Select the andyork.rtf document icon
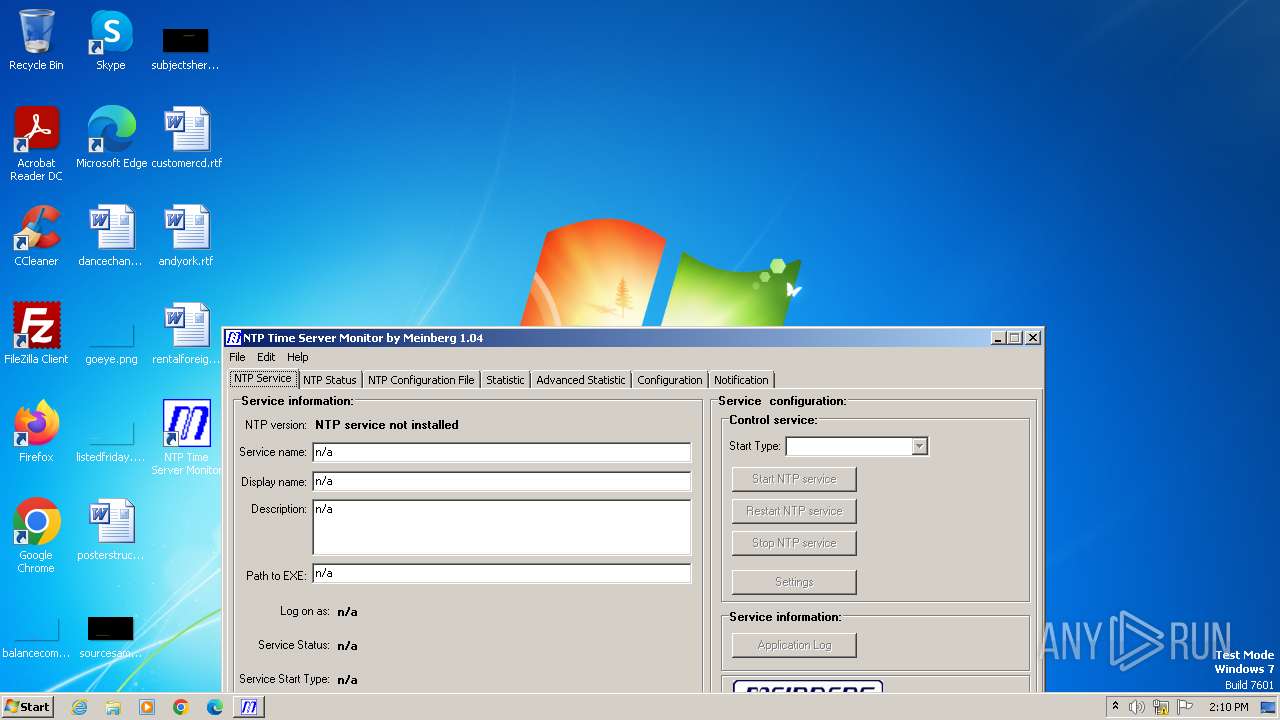This screenshot has width=1280, height=720. click(x=186, y=235)
